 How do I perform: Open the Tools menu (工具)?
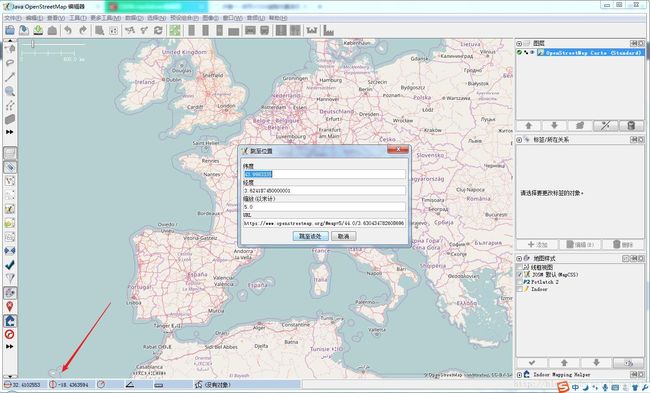pos(78,18)
